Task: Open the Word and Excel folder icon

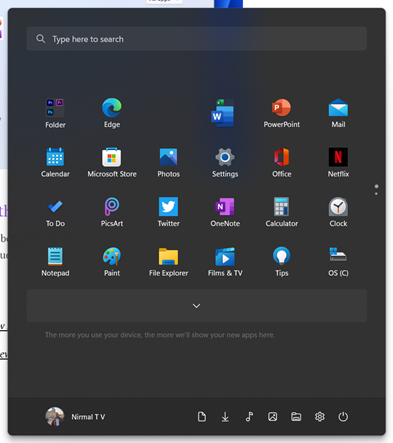Action: coord(223,113)
